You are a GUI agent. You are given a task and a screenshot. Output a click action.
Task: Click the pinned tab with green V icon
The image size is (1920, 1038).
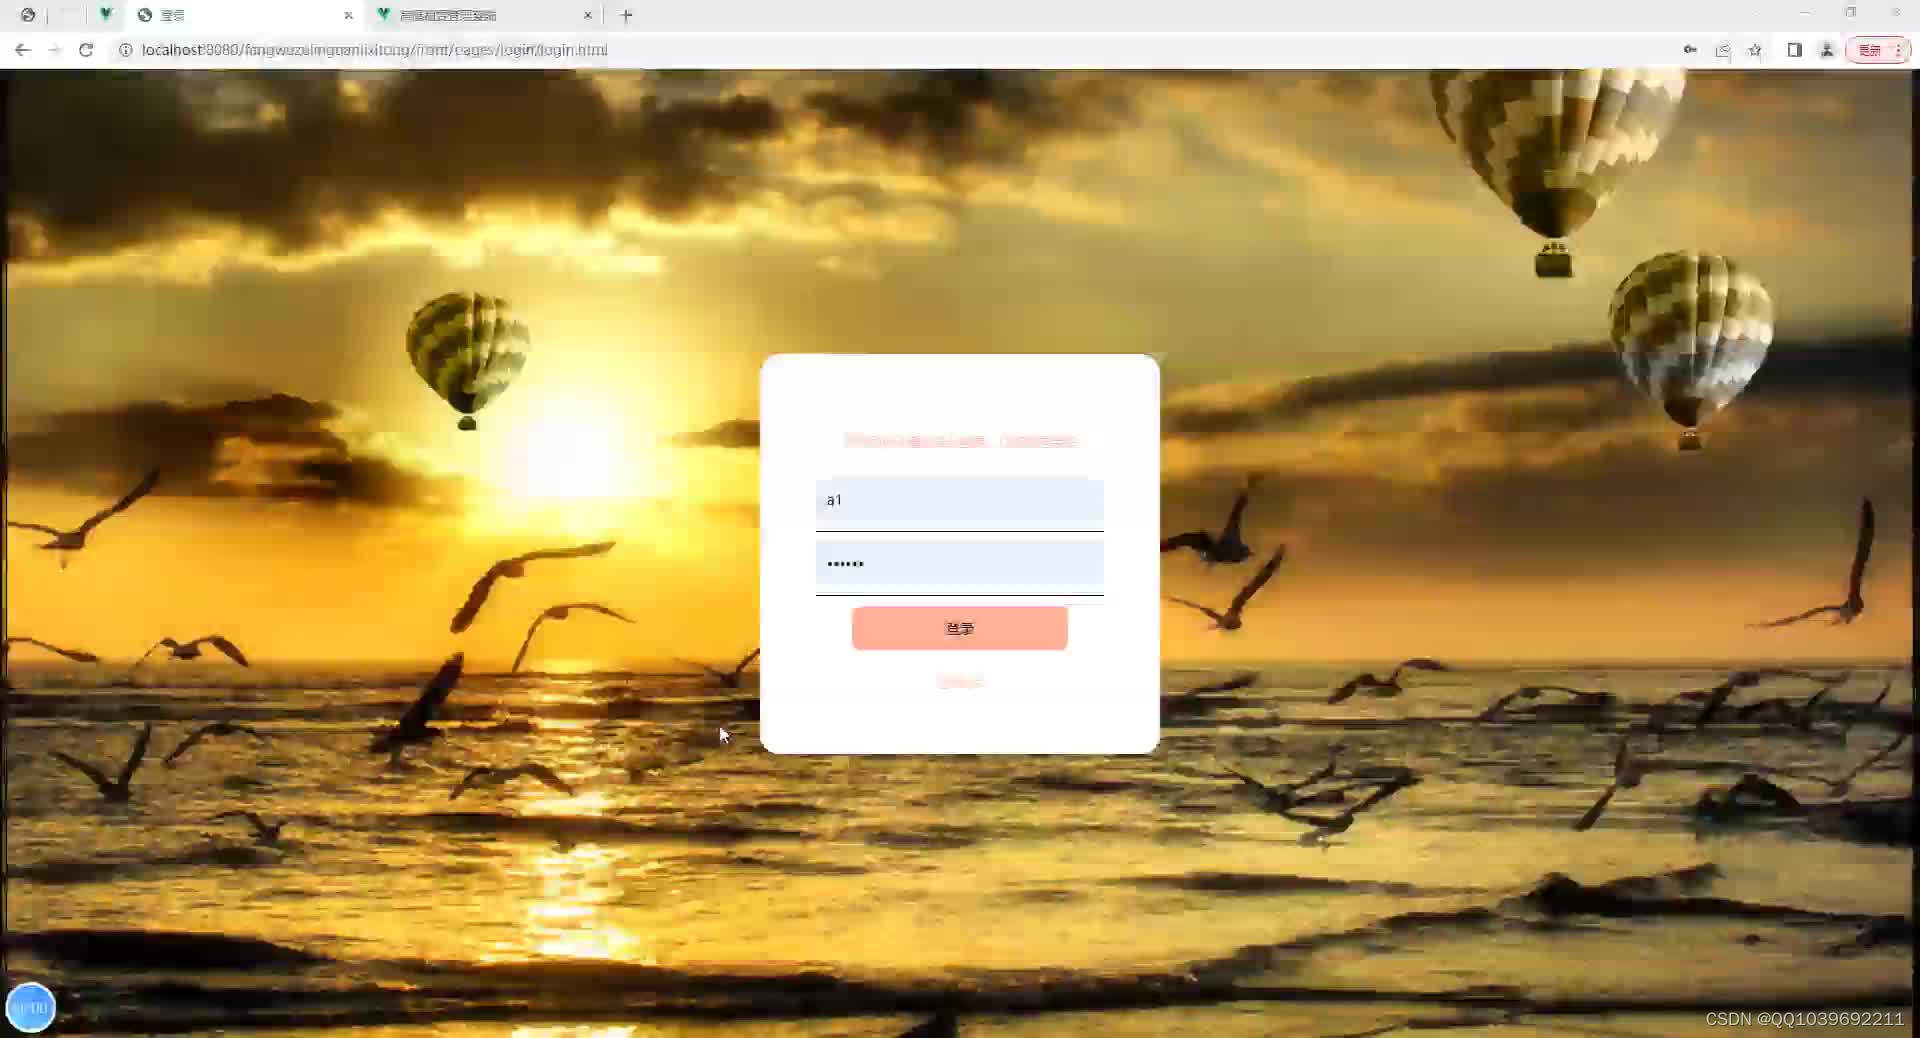(105, 15)
